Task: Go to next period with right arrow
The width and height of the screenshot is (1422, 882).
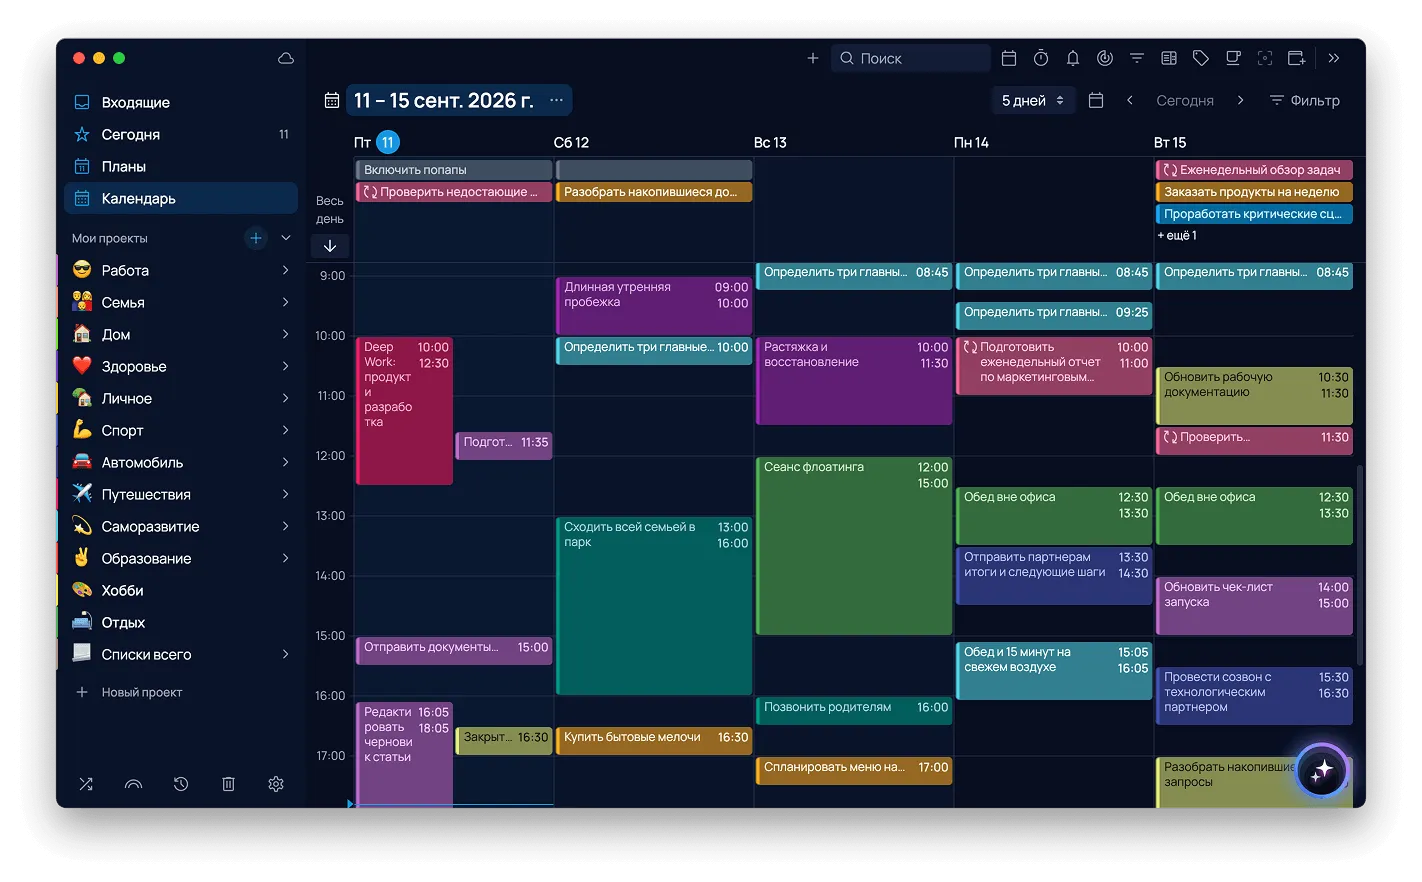Action: tap(1241, 100)
